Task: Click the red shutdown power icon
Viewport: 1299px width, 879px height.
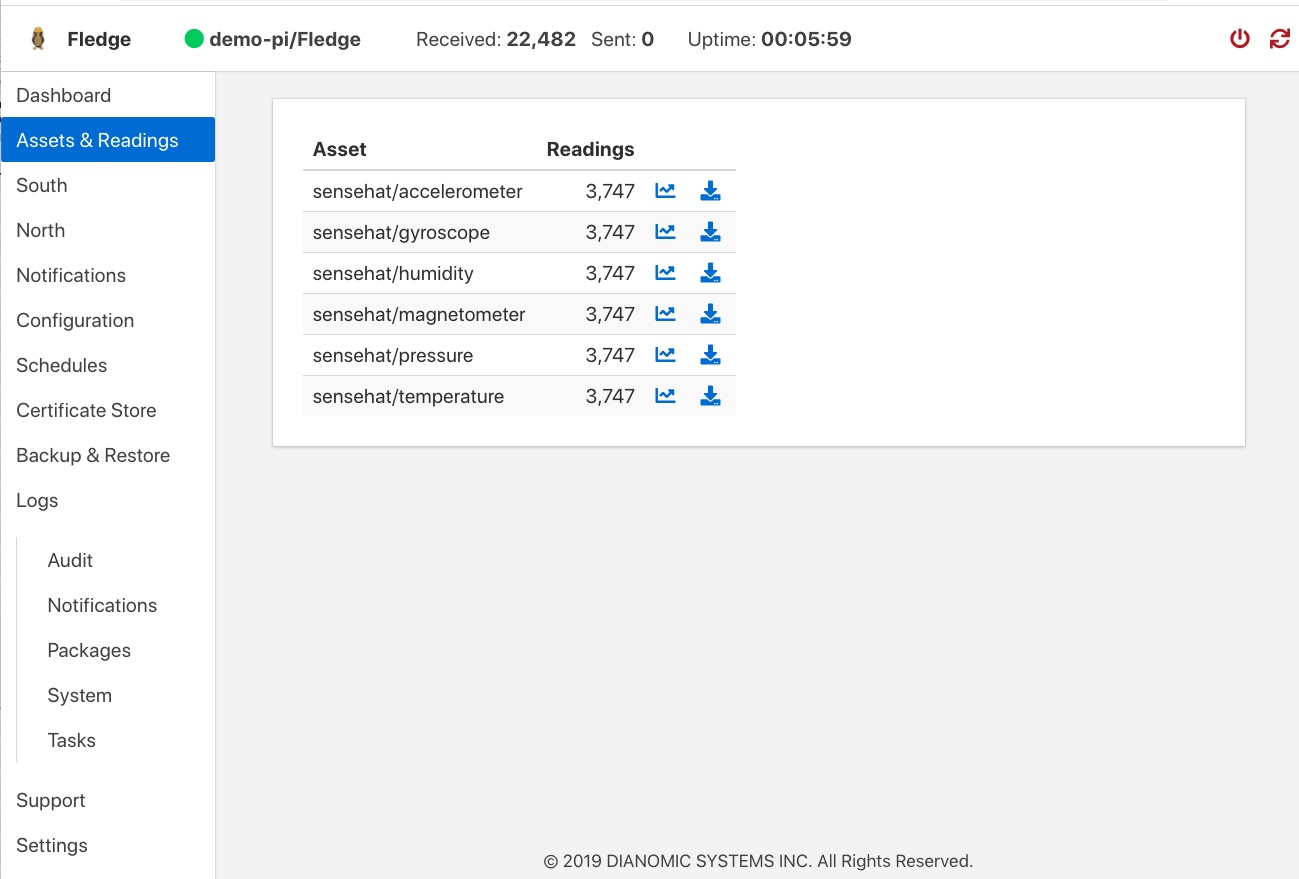Action: click(1240, 39)
